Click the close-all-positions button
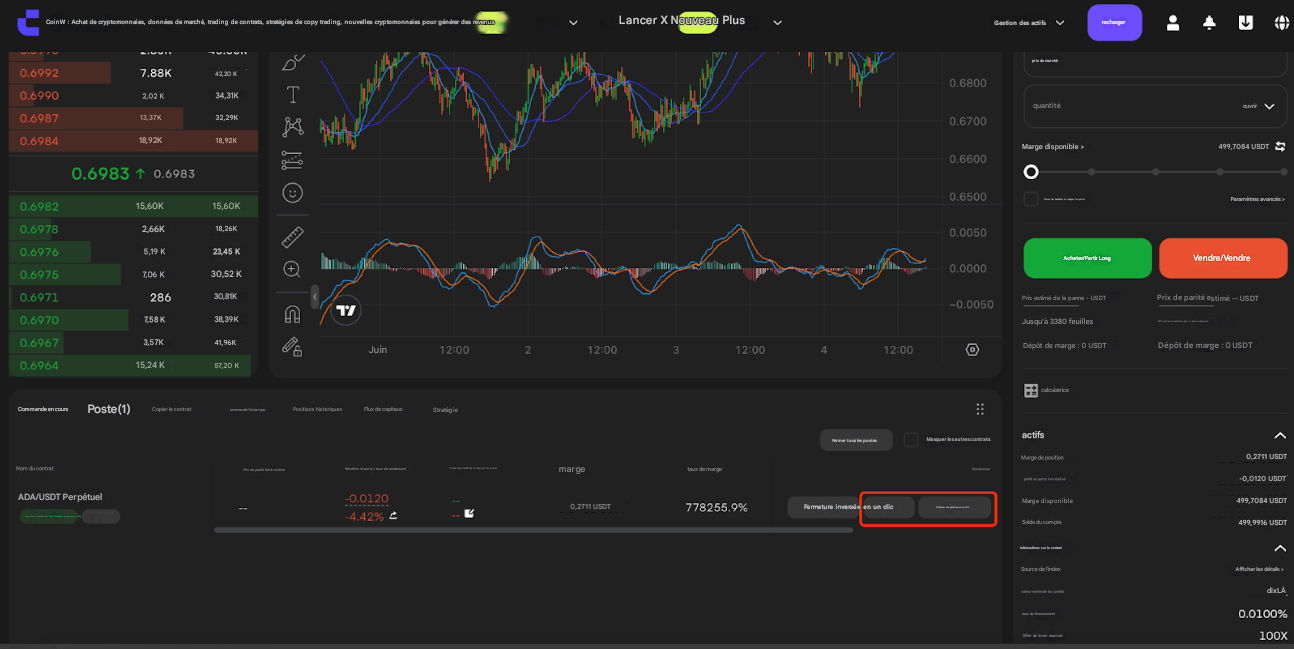This screenshot has width=1294, height=649. [856, 440]
